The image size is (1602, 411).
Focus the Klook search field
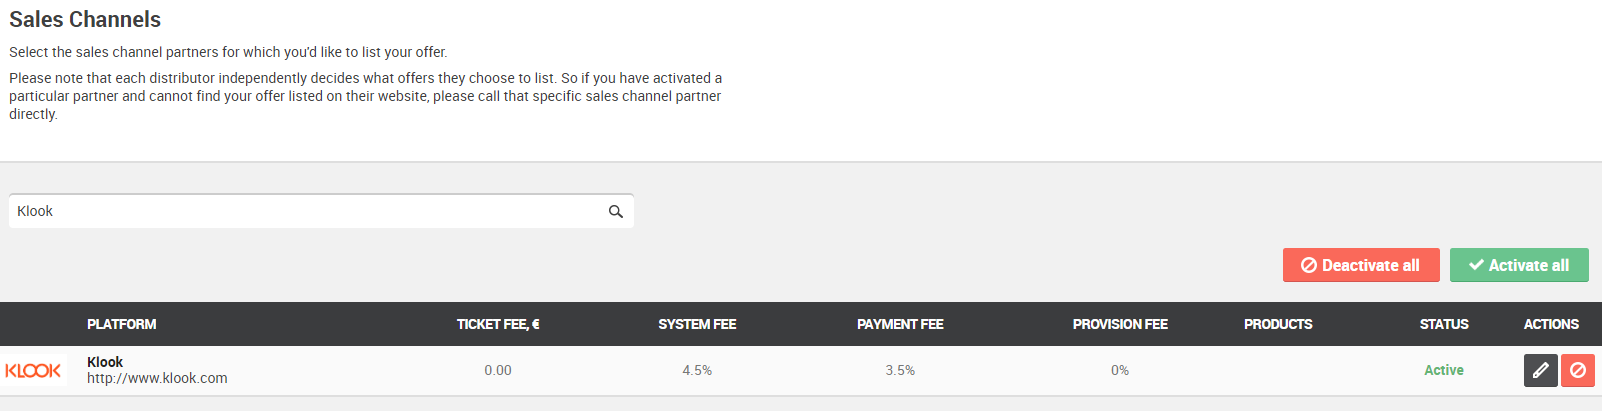pyautogui.click(x=321, y=211)
